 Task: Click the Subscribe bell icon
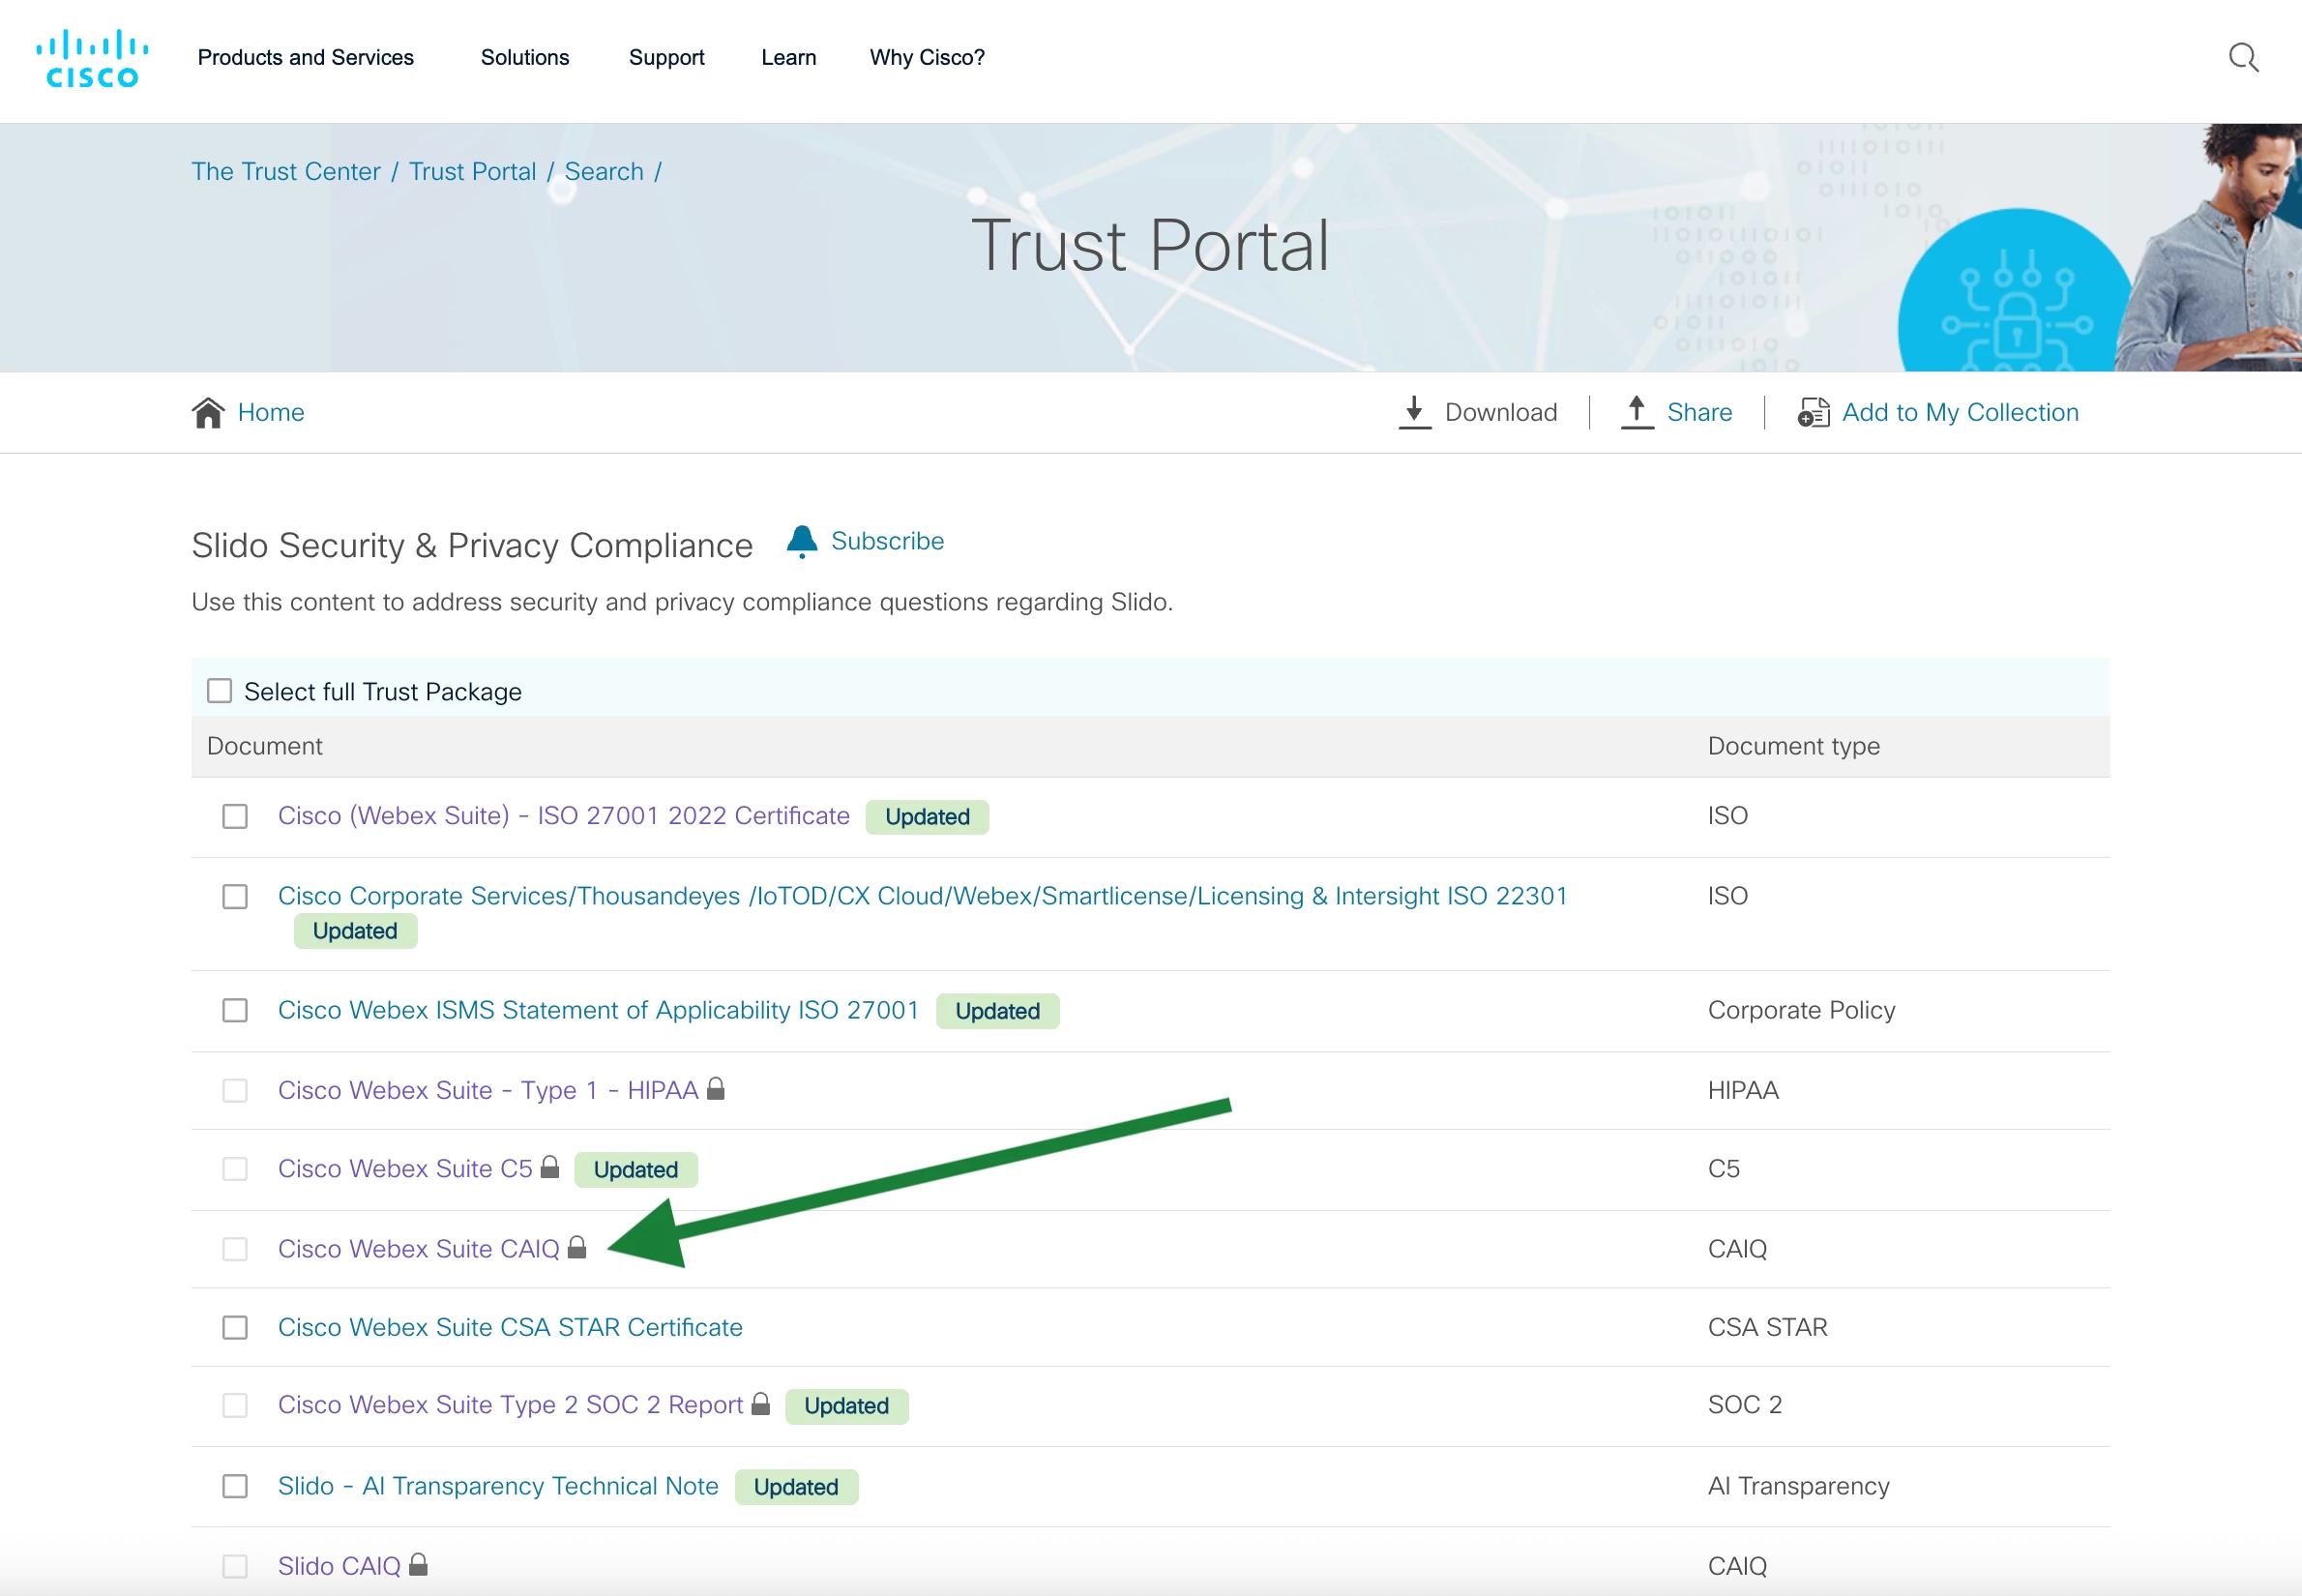coord(801,541)
